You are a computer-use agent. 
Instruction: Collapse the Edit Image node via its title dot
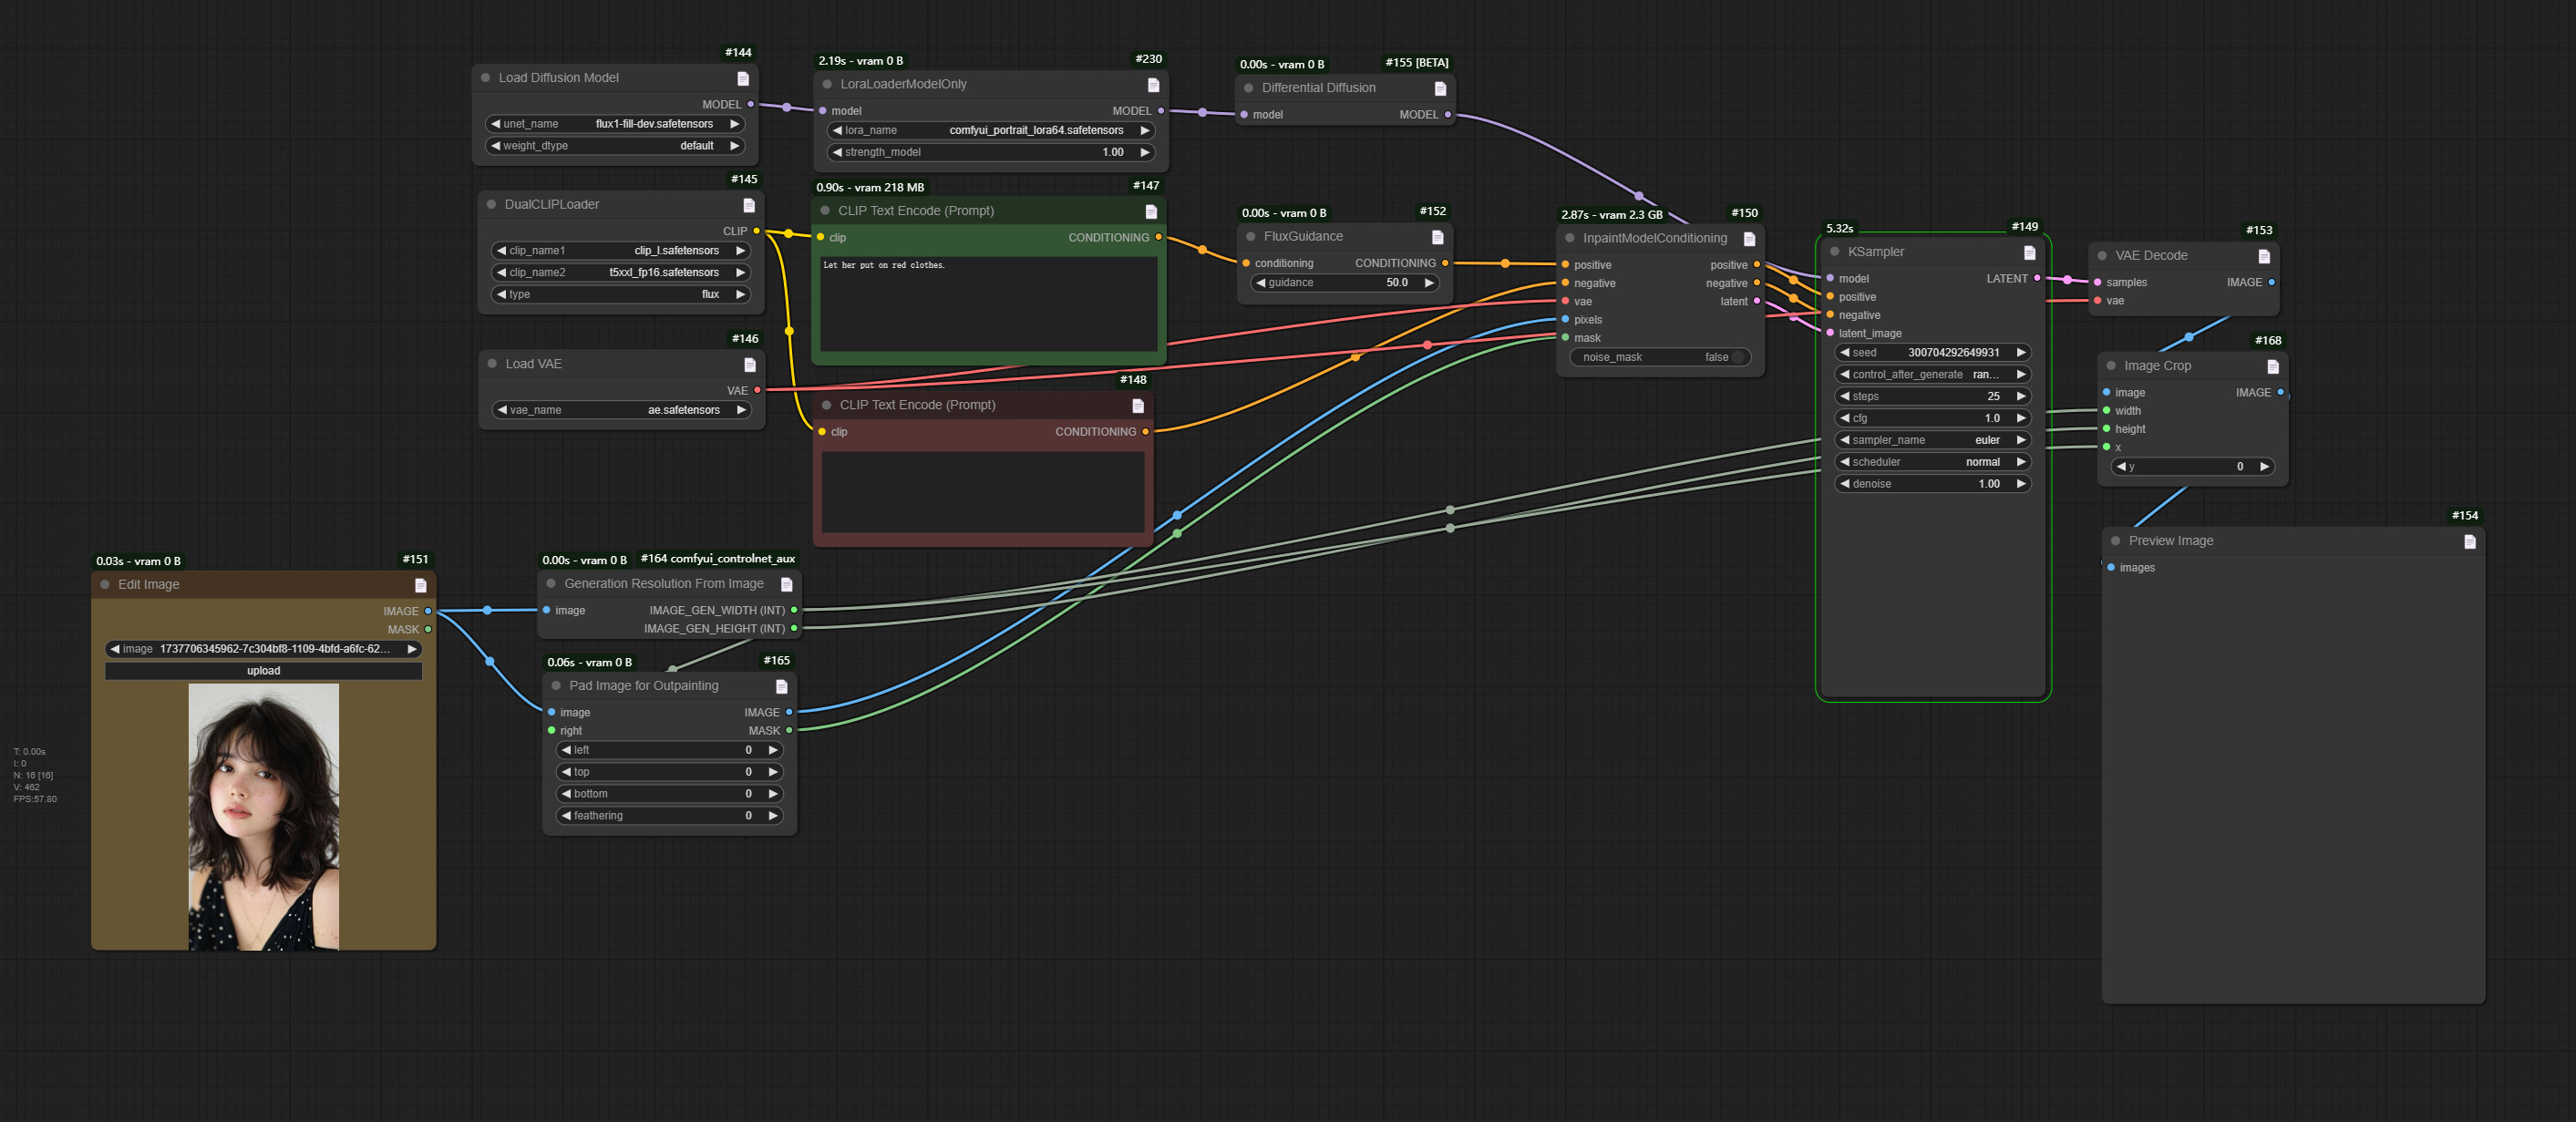[106, 584]
